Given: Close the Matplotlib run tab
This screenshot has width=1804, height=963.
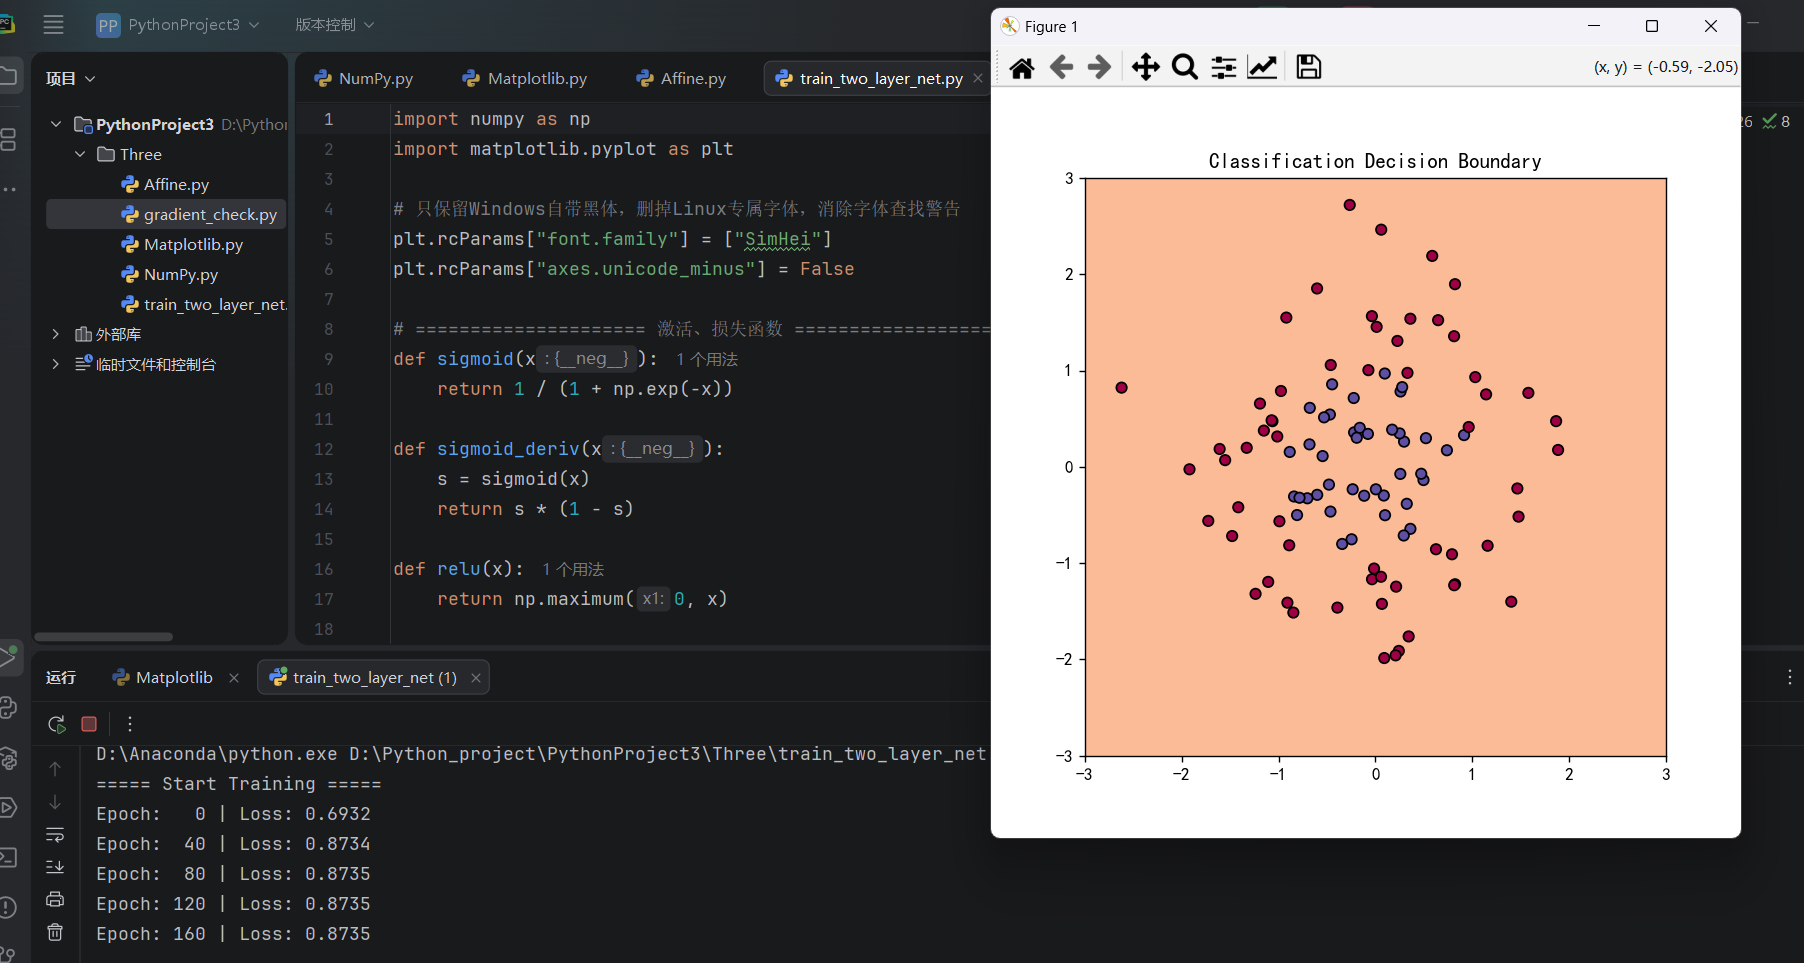Looking at the screenshot, I should 234,678.
